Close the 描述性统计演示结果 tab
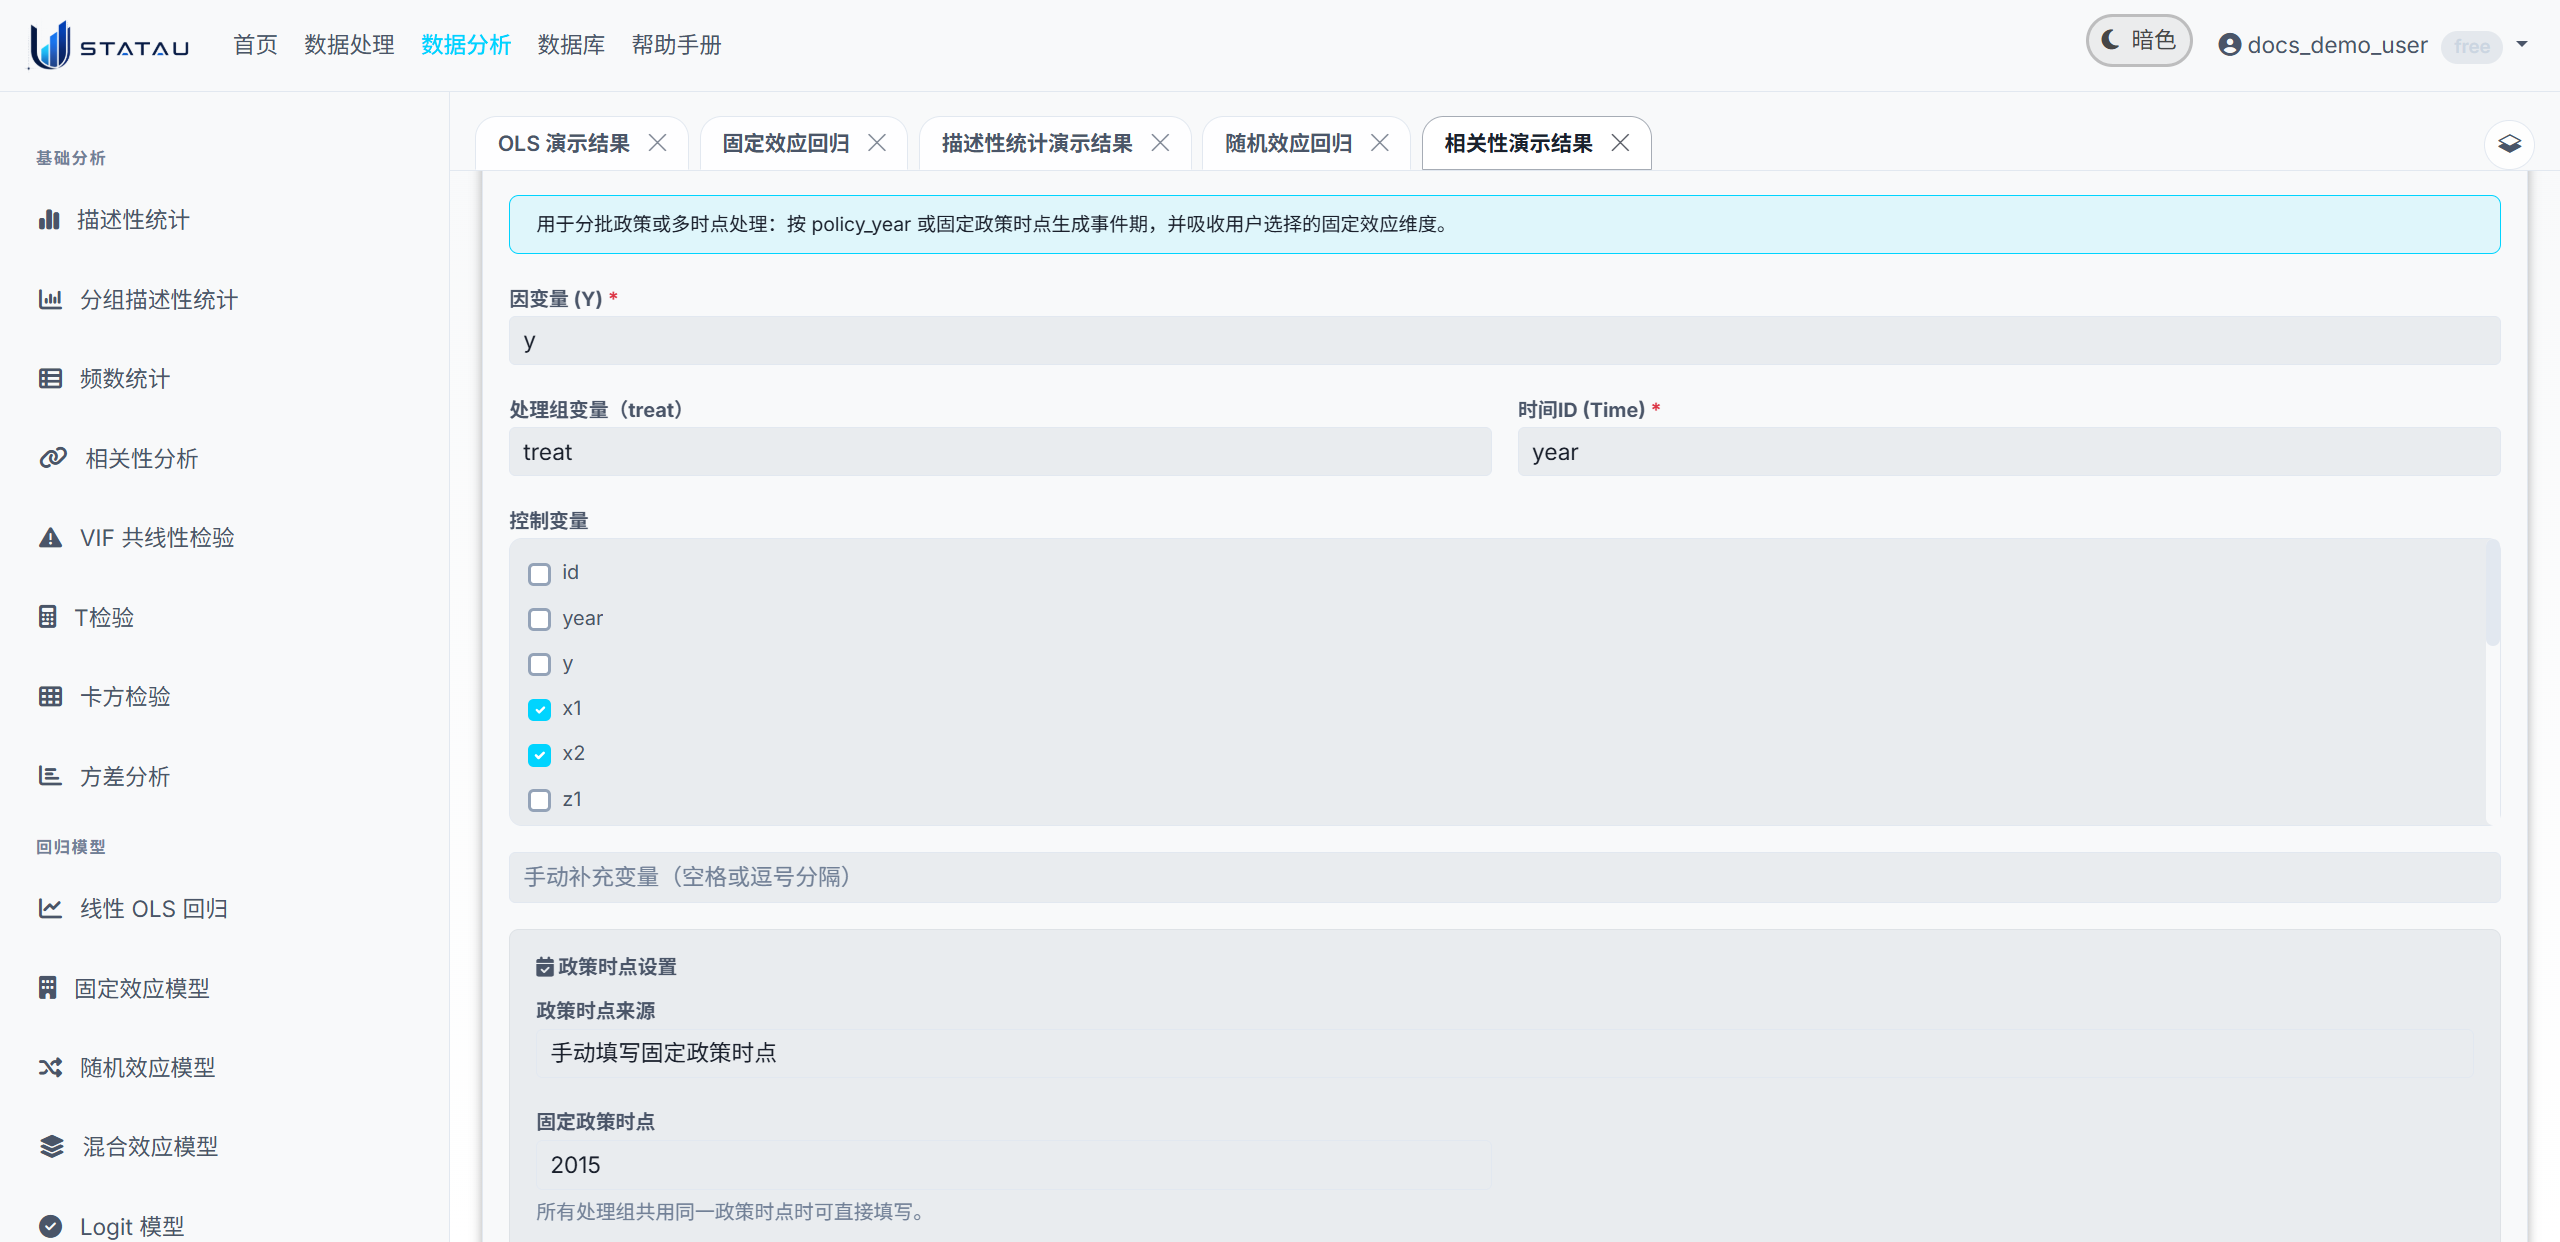The width and height of the screenshot is (2560, 1242). coord(1161,143)
